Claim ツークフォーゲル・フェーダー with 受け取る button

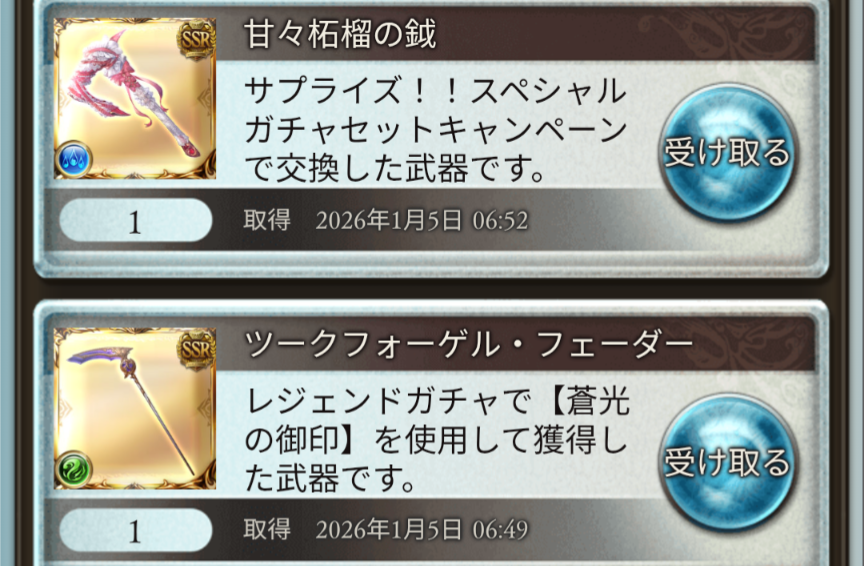click(x=727, y=462)
